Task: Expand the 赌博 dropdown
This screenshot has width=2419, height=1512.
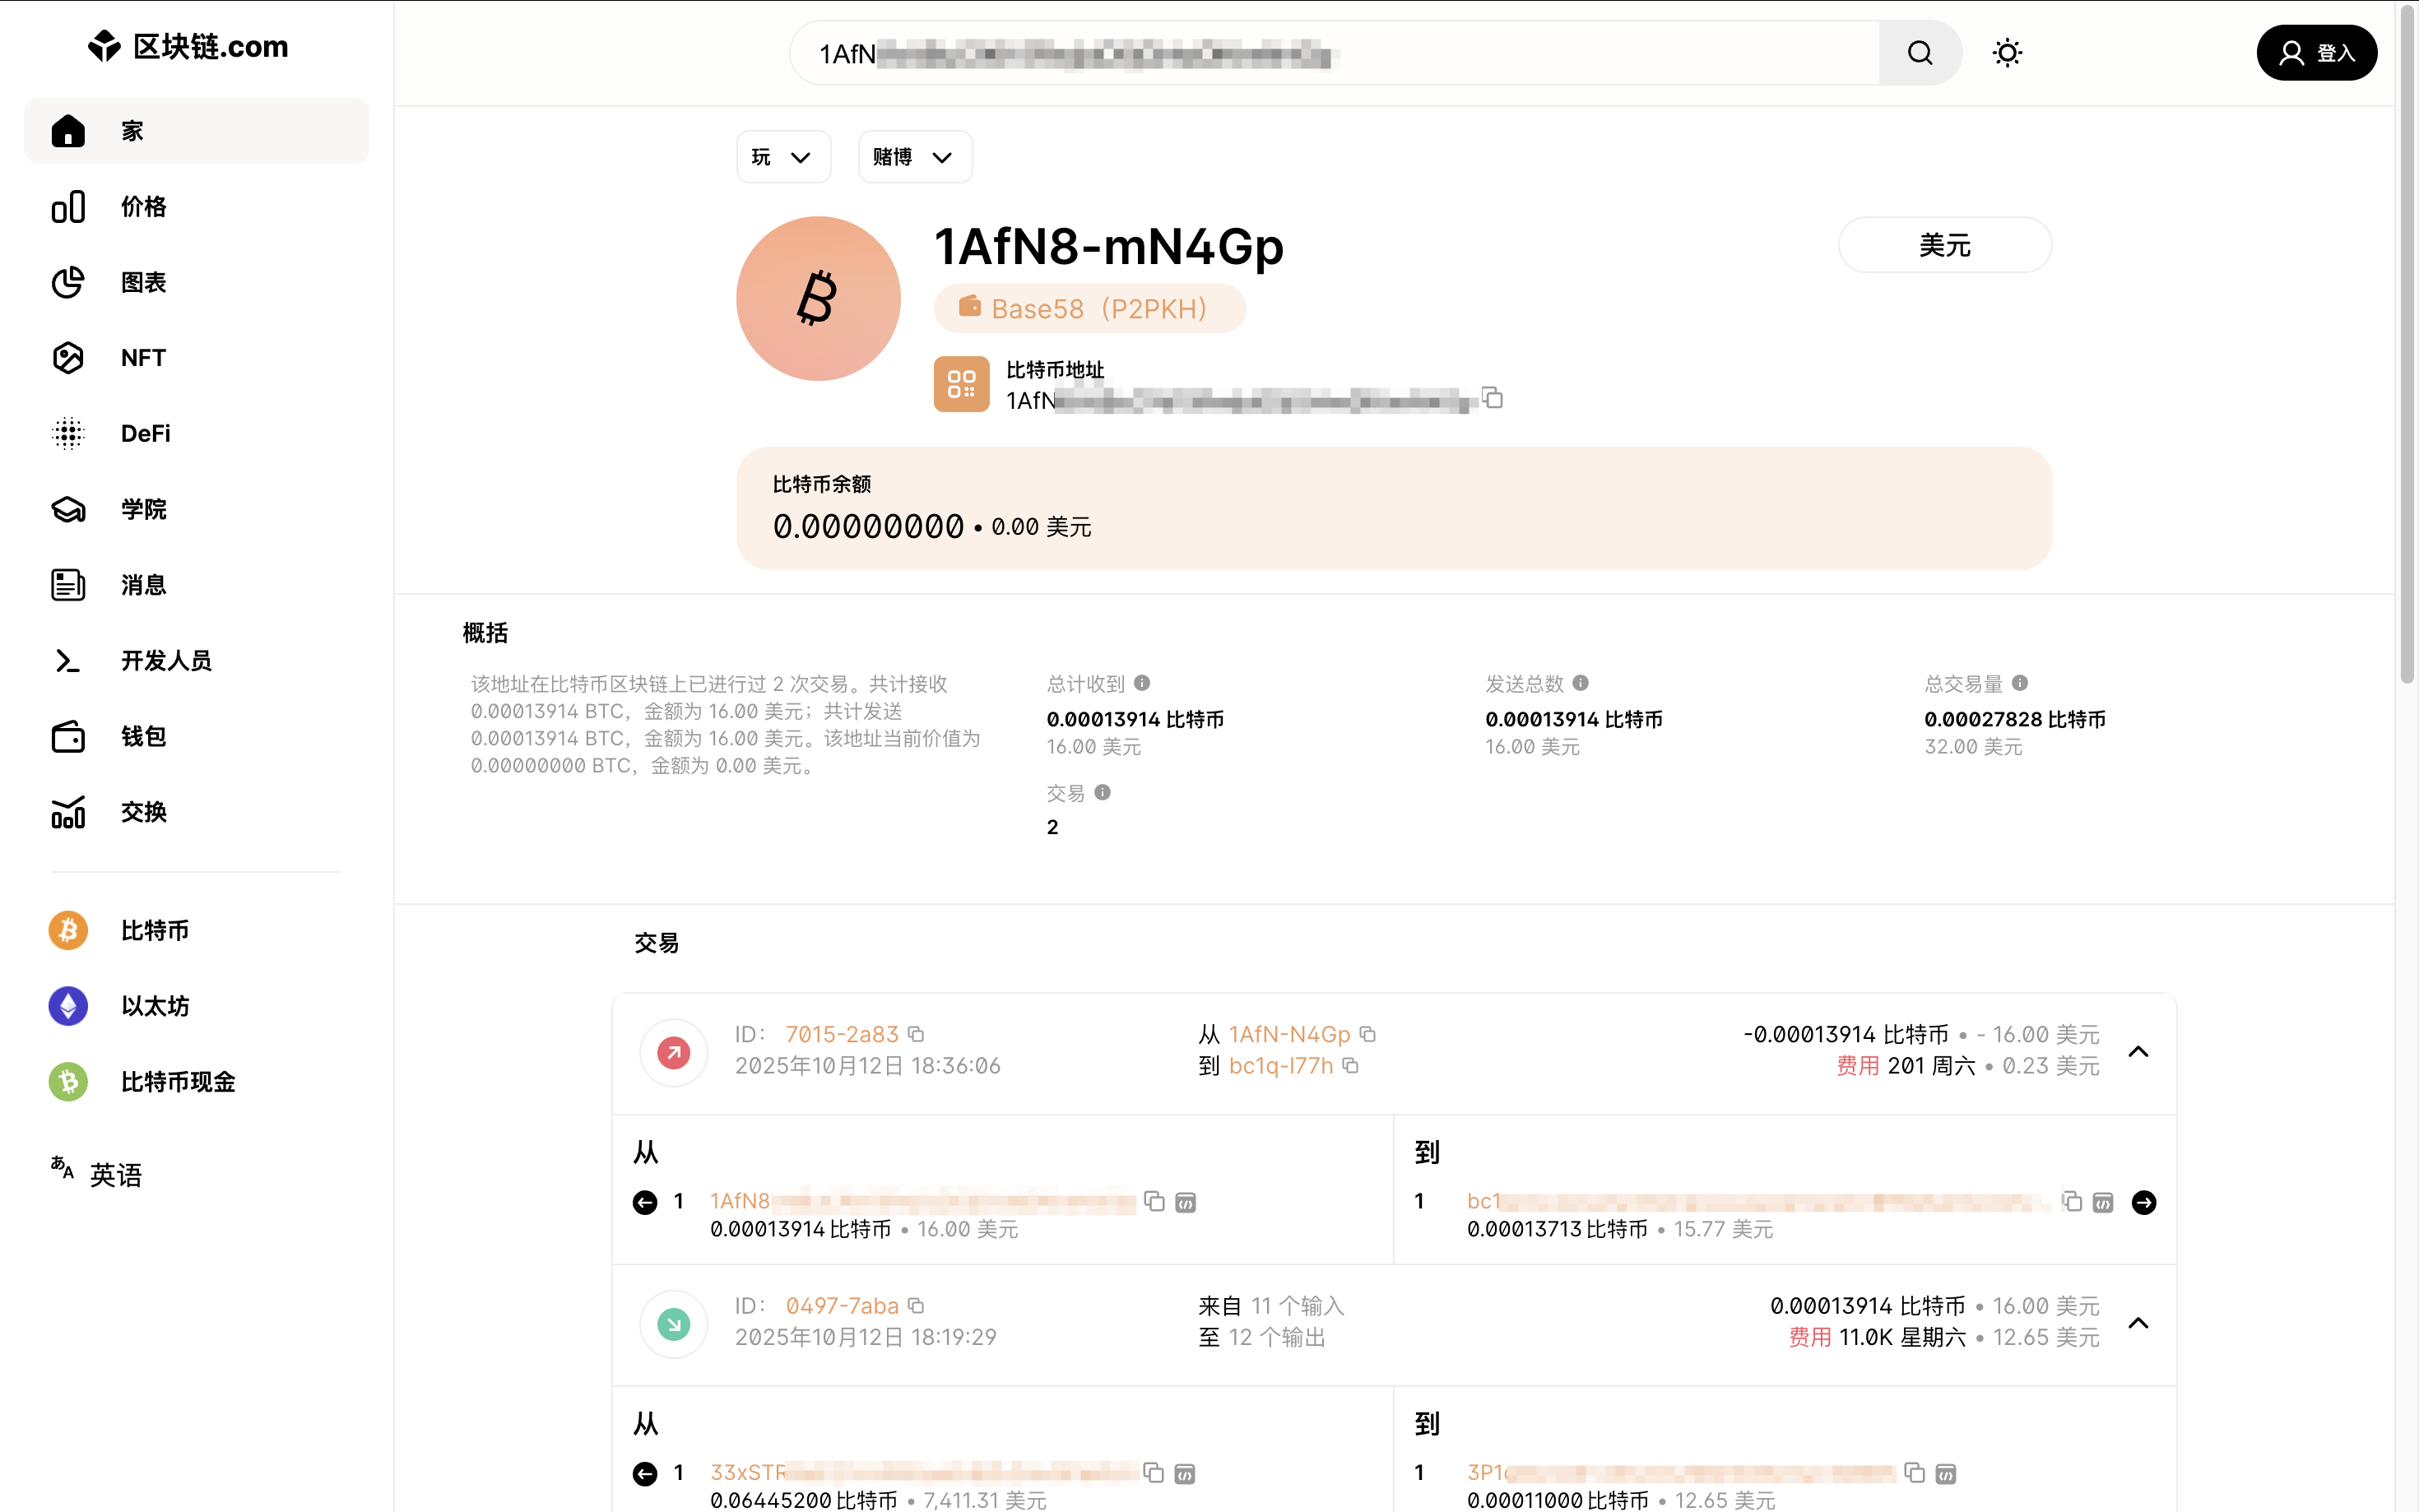Action: point(913,156)
